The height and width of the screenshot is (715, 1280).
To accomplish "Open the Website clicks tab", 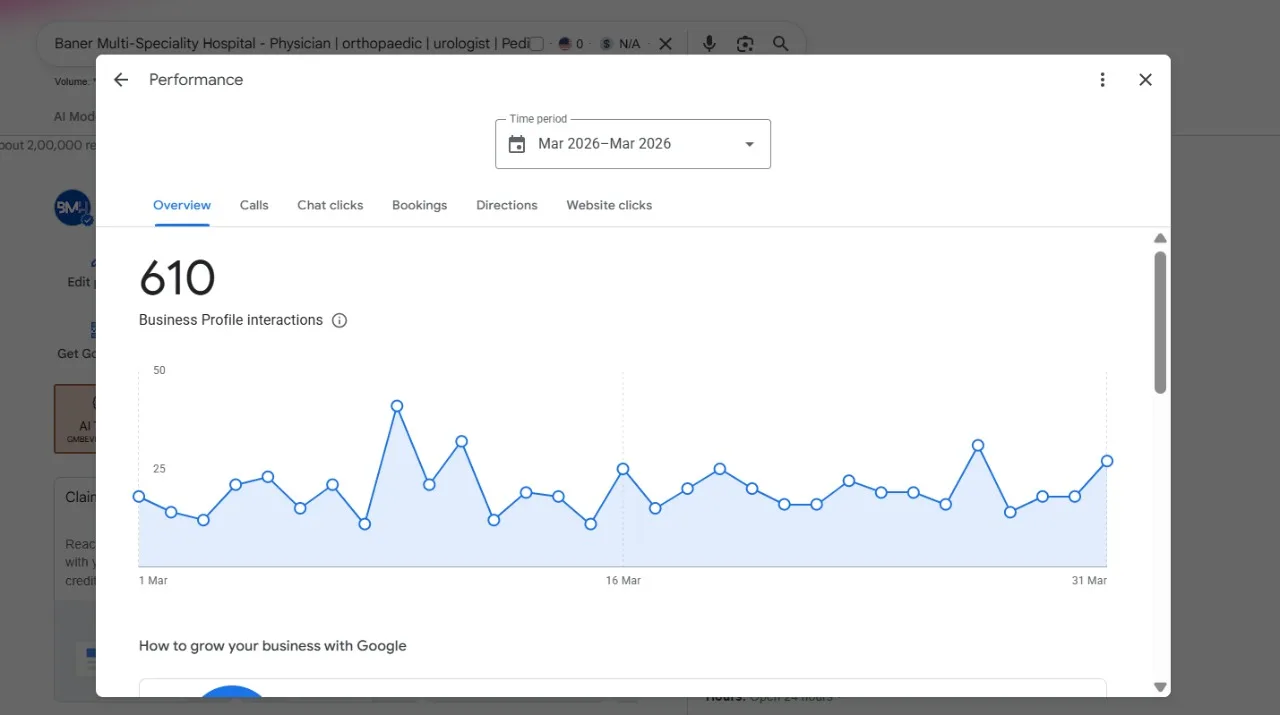I will [x=609, y=205].
